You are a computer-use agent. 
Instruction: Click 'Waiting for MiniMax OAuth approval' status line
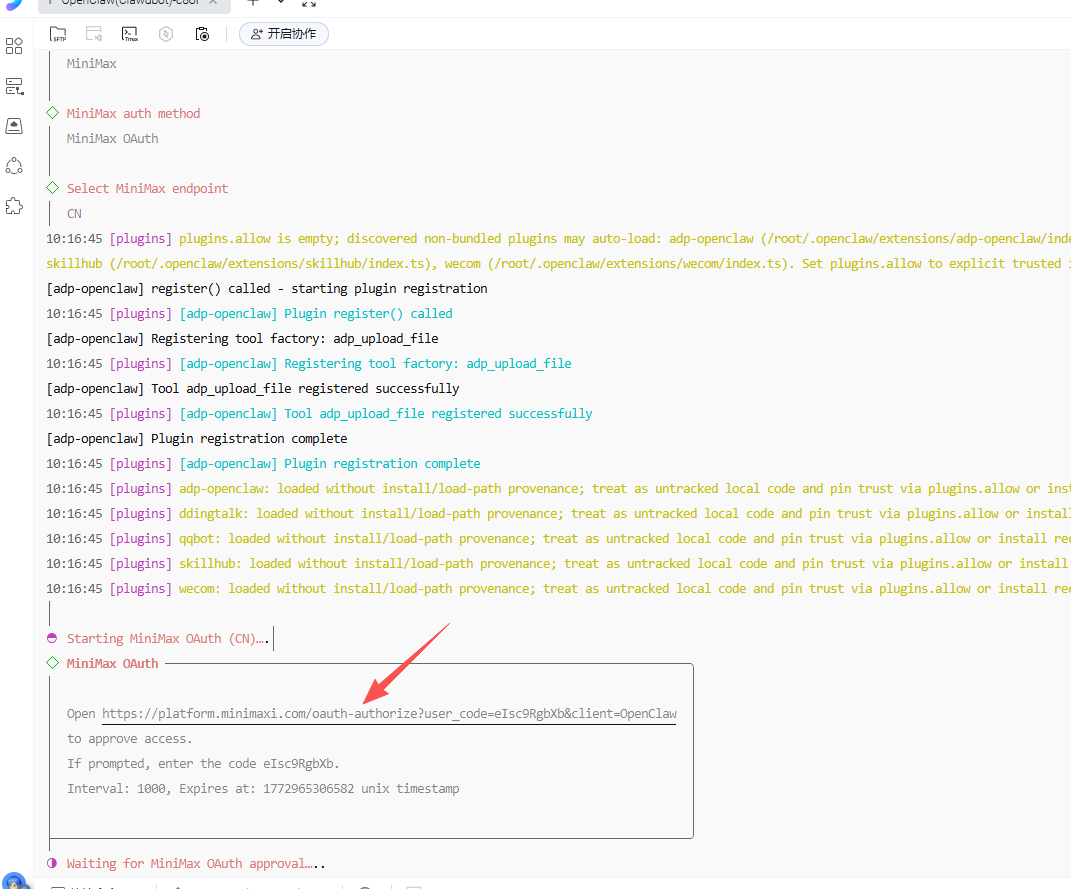point(195,864)
